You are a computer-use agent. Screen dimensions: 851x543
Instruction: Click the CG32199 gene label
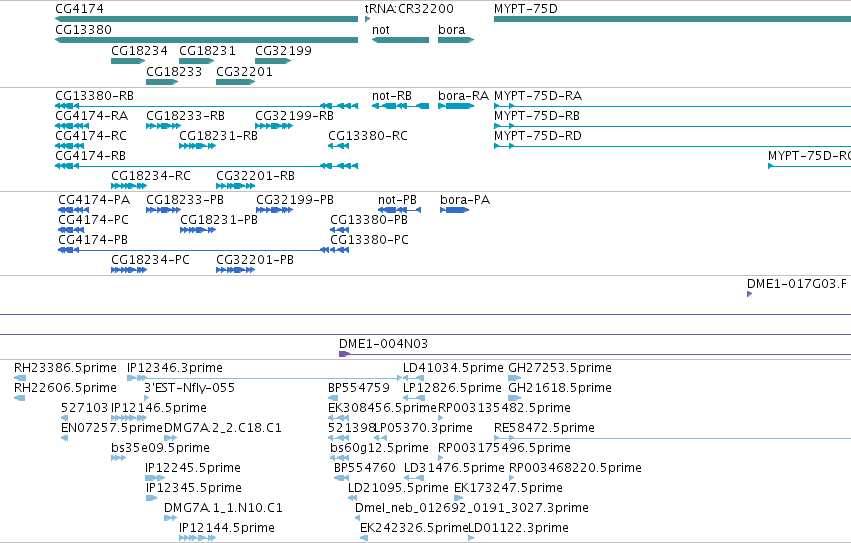coord(283,51)
